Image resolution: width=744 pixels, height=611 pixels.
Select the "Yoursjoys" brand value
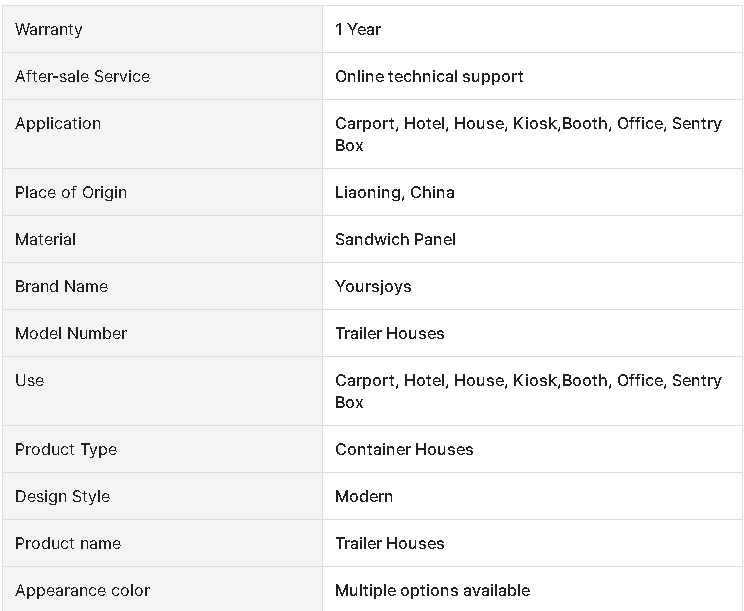tap(373, 286)
